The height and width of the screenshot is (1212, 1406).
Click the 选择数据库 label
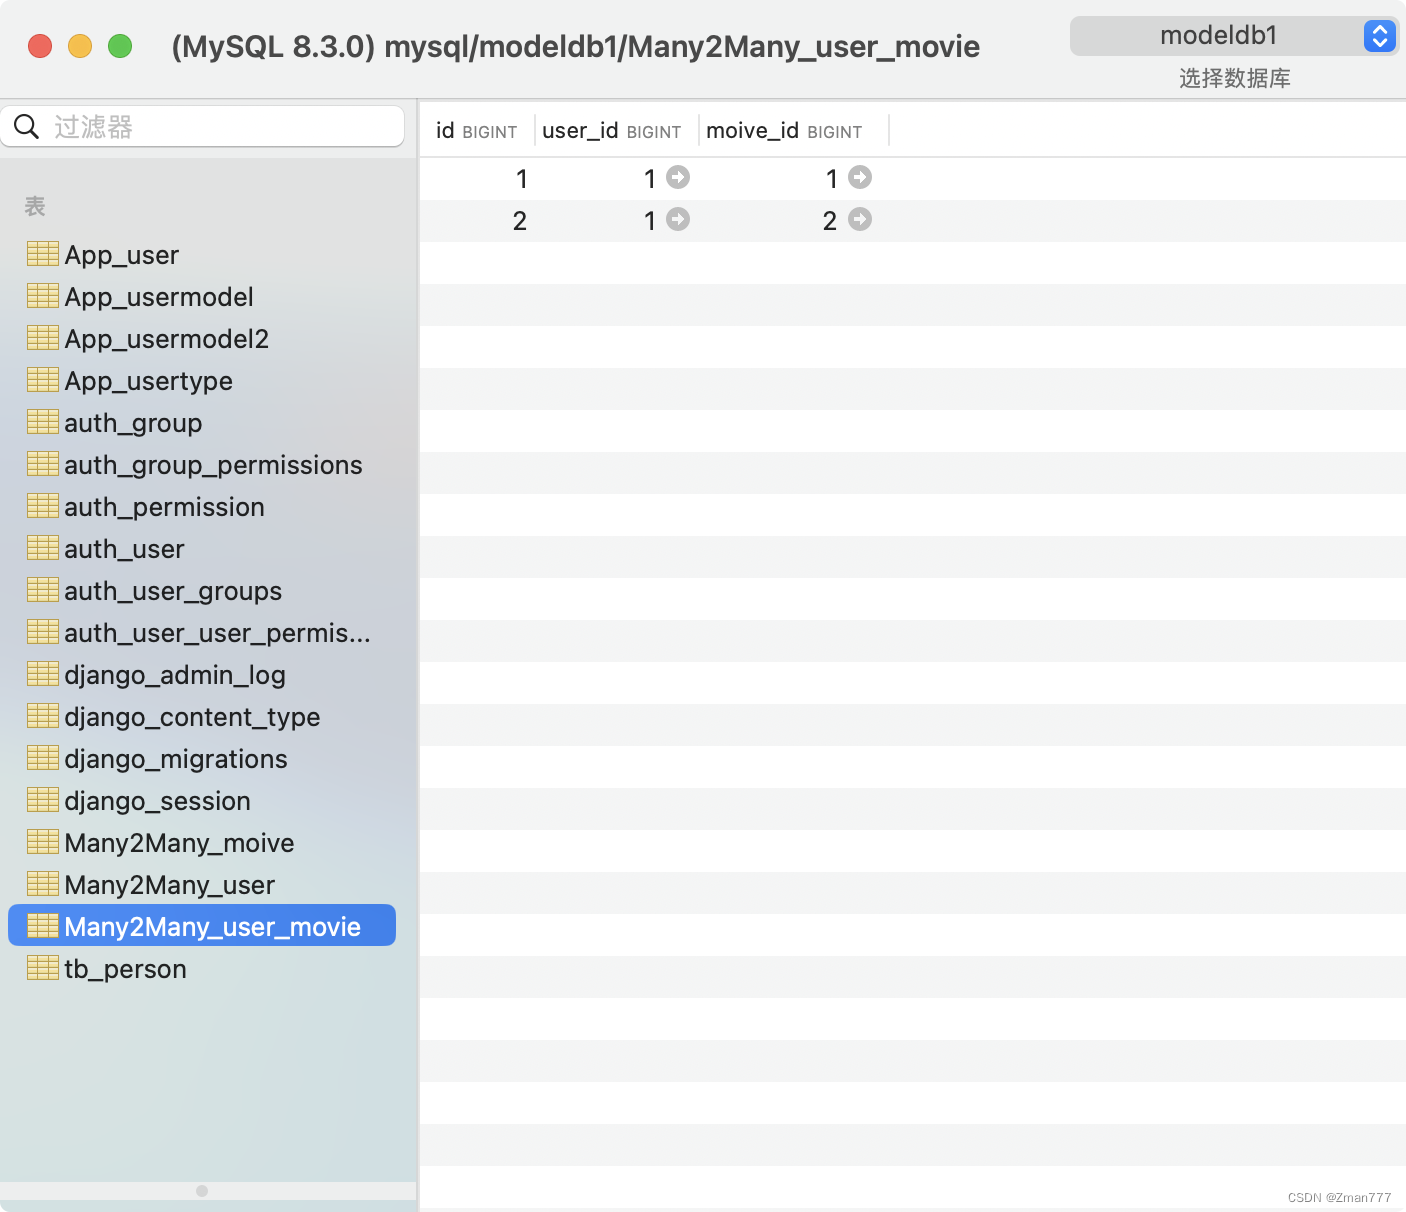1234,78
